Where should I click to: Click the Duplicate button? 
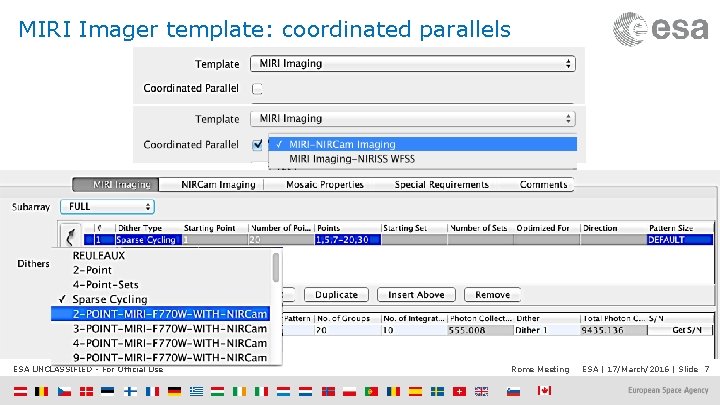click(x=336, y=295)
